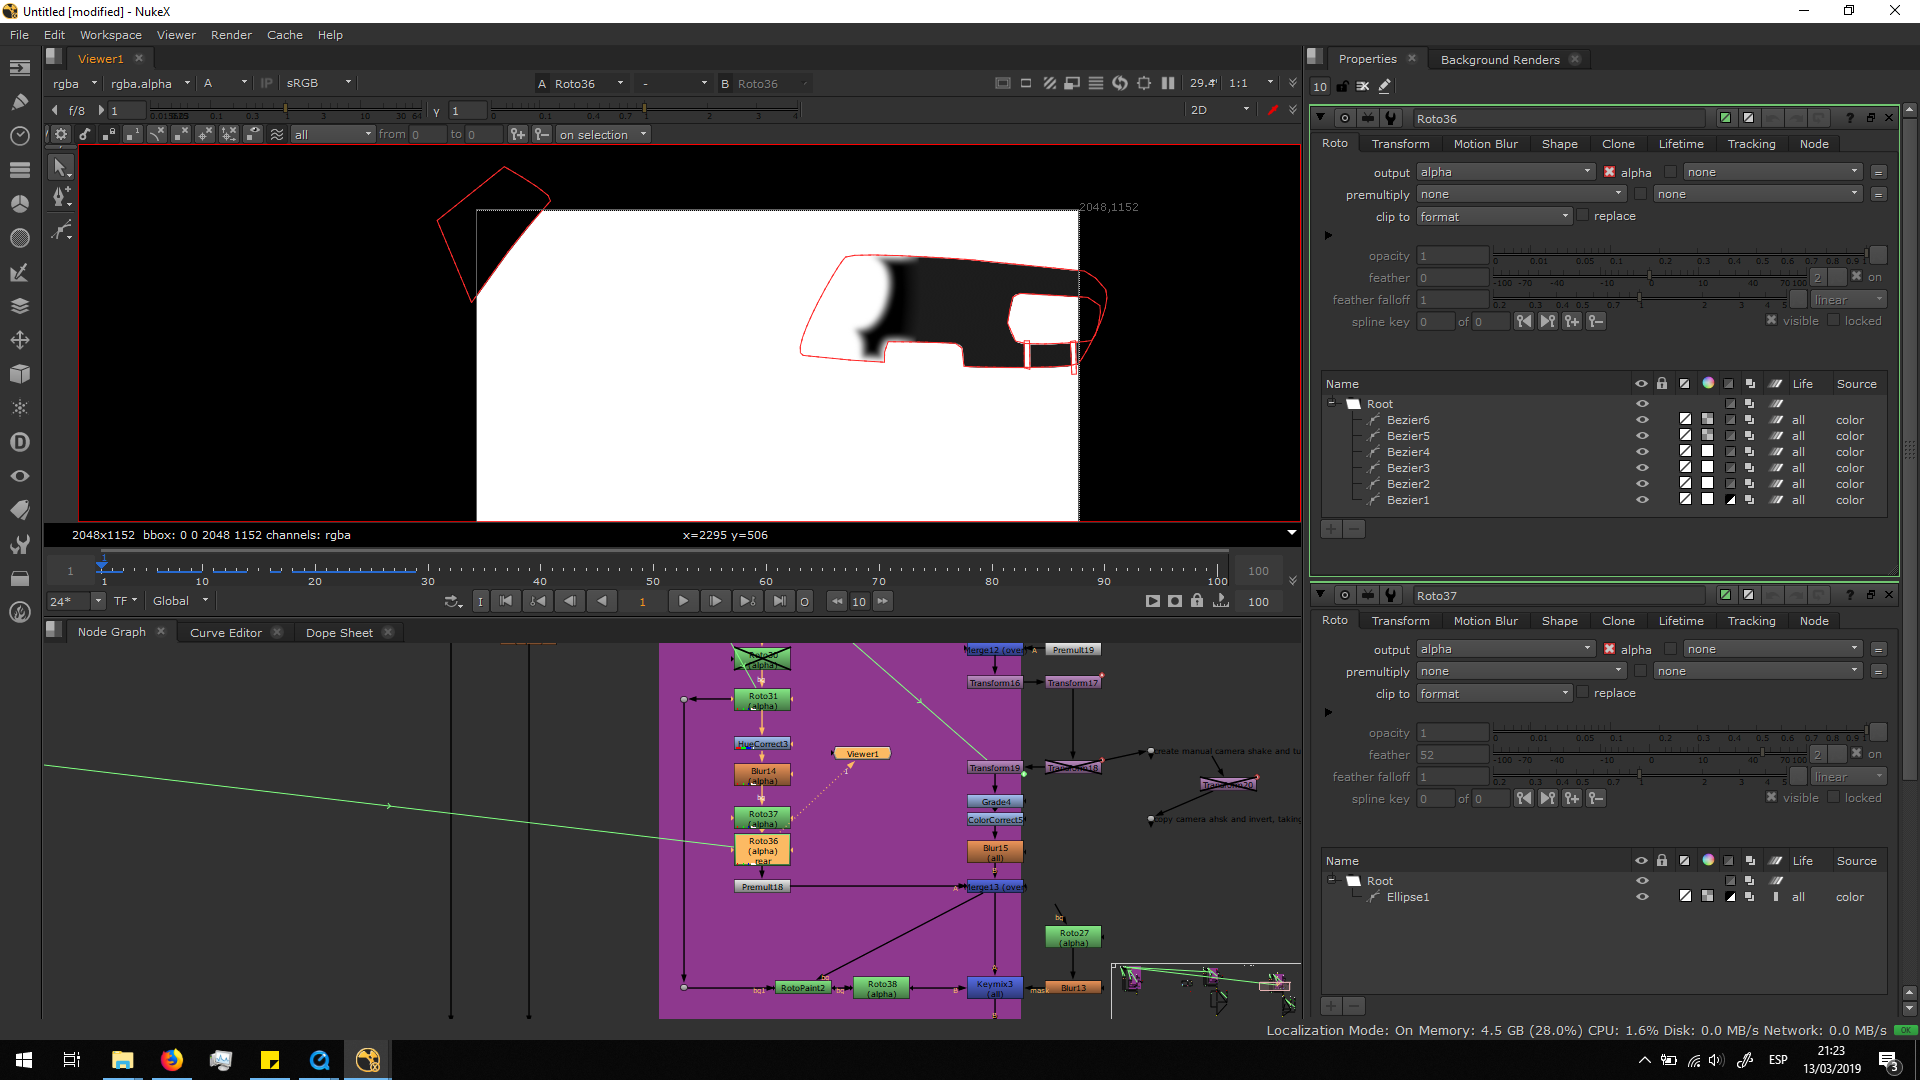Toggle the alpha channel checkbox in Roto37

coord(1610,649)
